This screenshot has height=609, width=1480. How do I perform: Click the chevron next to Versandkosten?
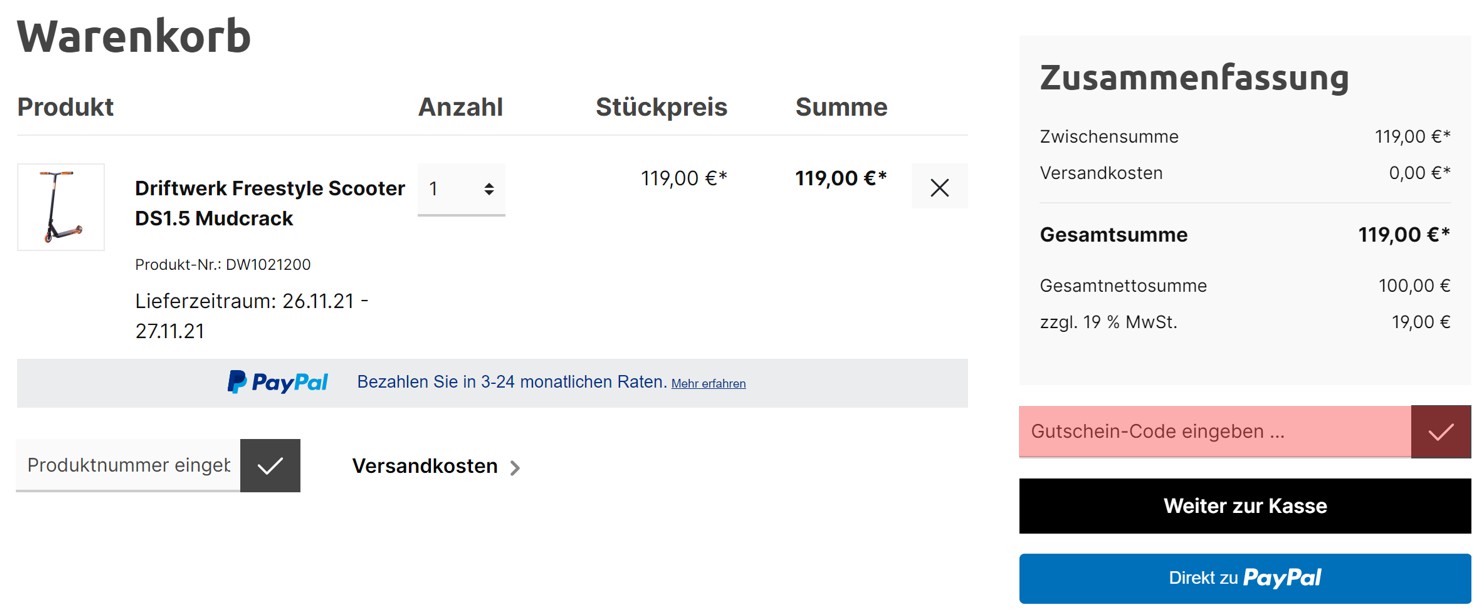(515, 467)
